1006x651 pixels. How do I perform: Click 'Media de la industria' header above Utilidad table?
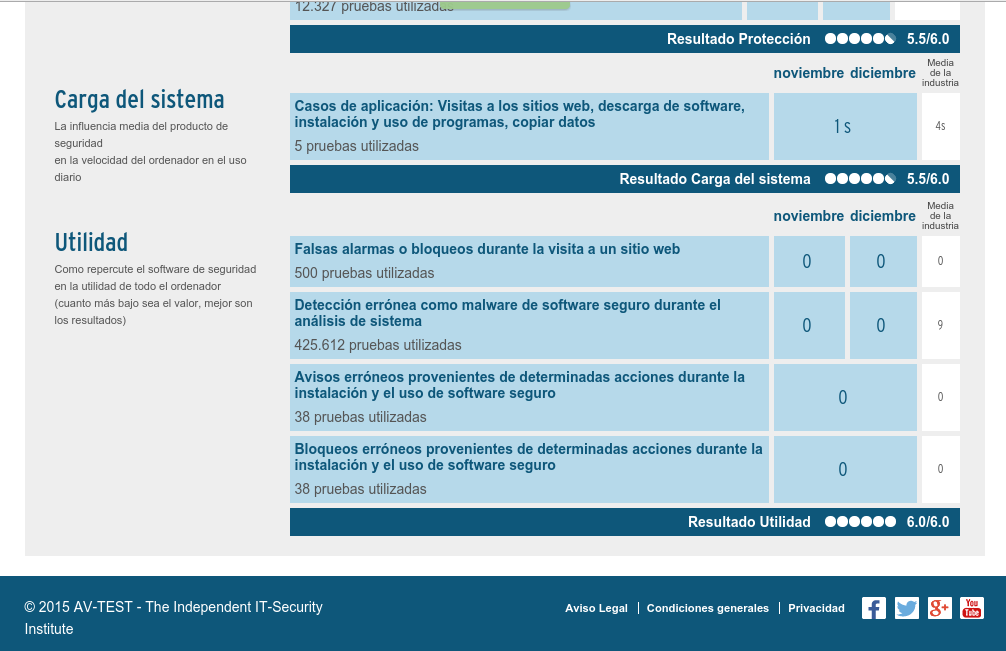pyautogui.click(x=941, y=216)
